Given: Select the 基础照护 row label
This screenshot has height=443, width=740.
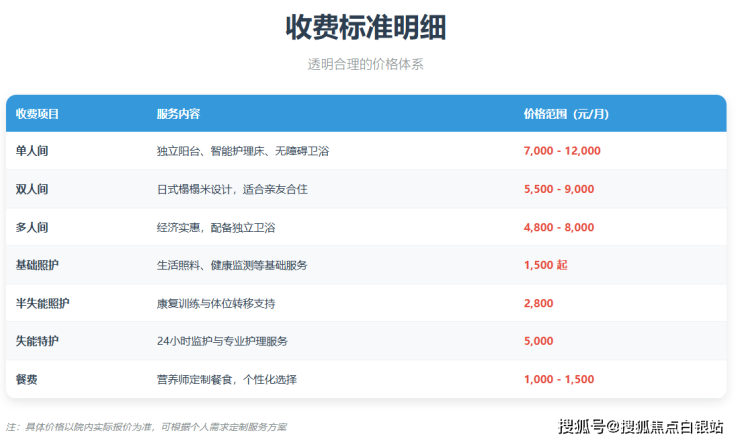Looking at the screenshot, I should click(37, 265).
